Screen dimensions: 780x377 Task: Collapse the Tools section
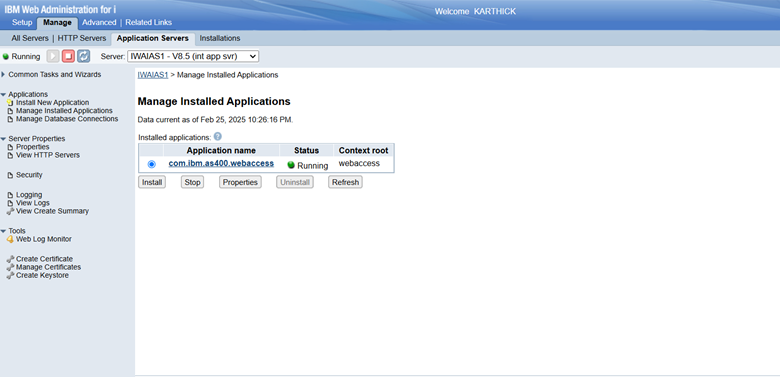coord(3,231)
